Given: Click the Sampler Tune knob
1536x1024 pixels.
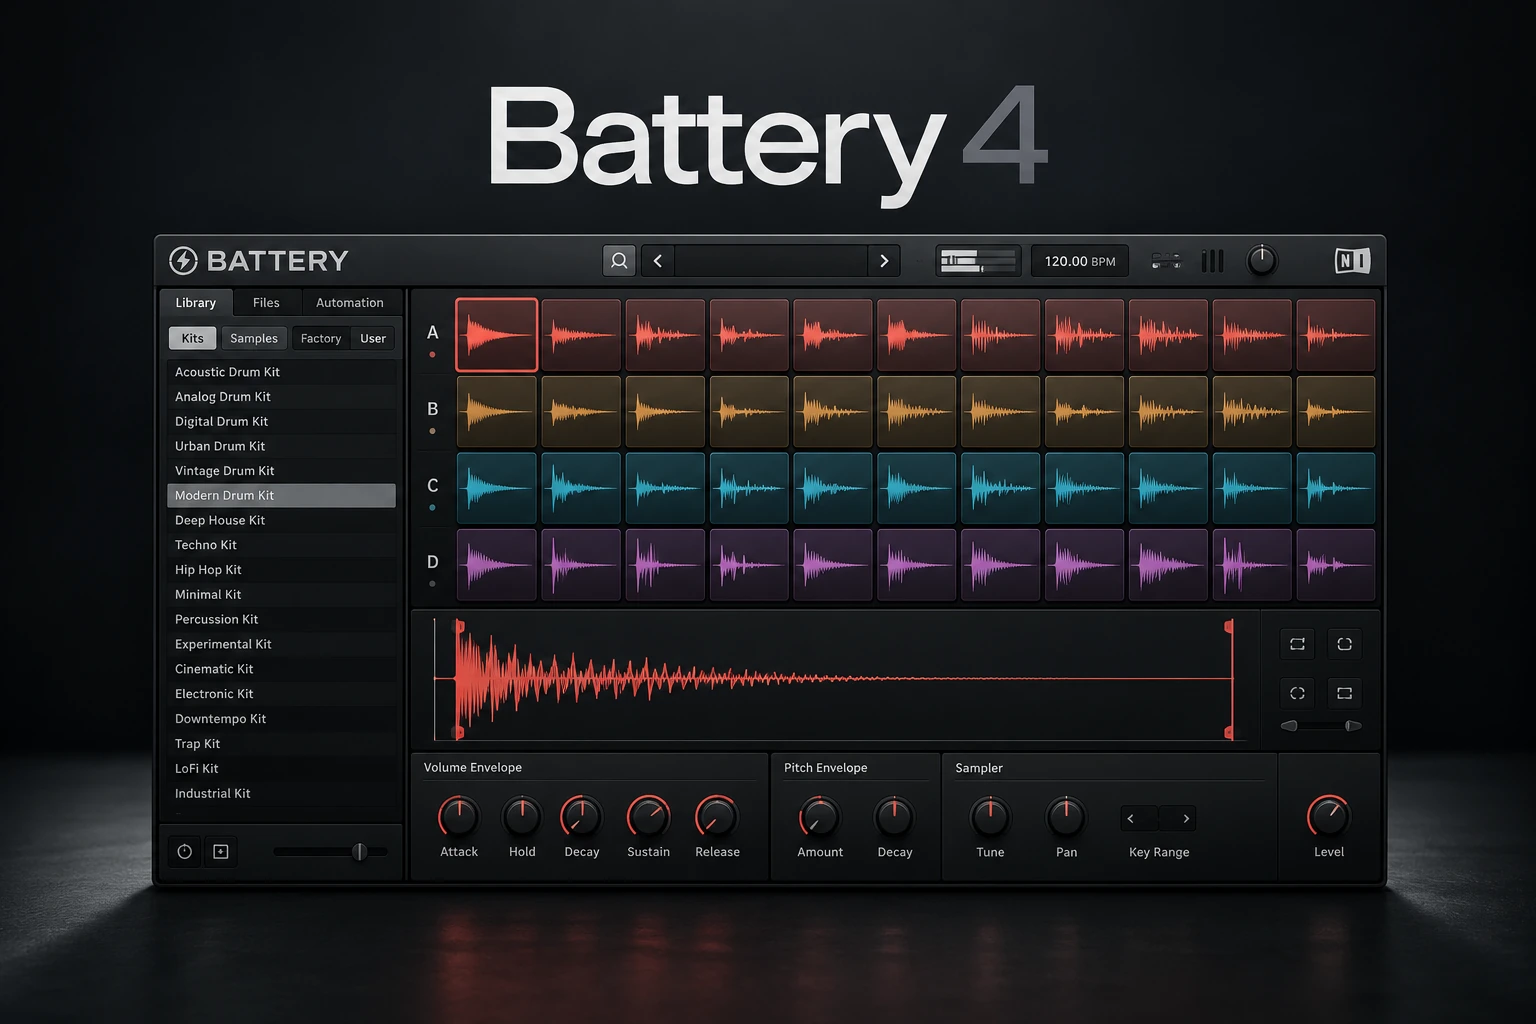Looking at the screenshot, I should 990,817.
